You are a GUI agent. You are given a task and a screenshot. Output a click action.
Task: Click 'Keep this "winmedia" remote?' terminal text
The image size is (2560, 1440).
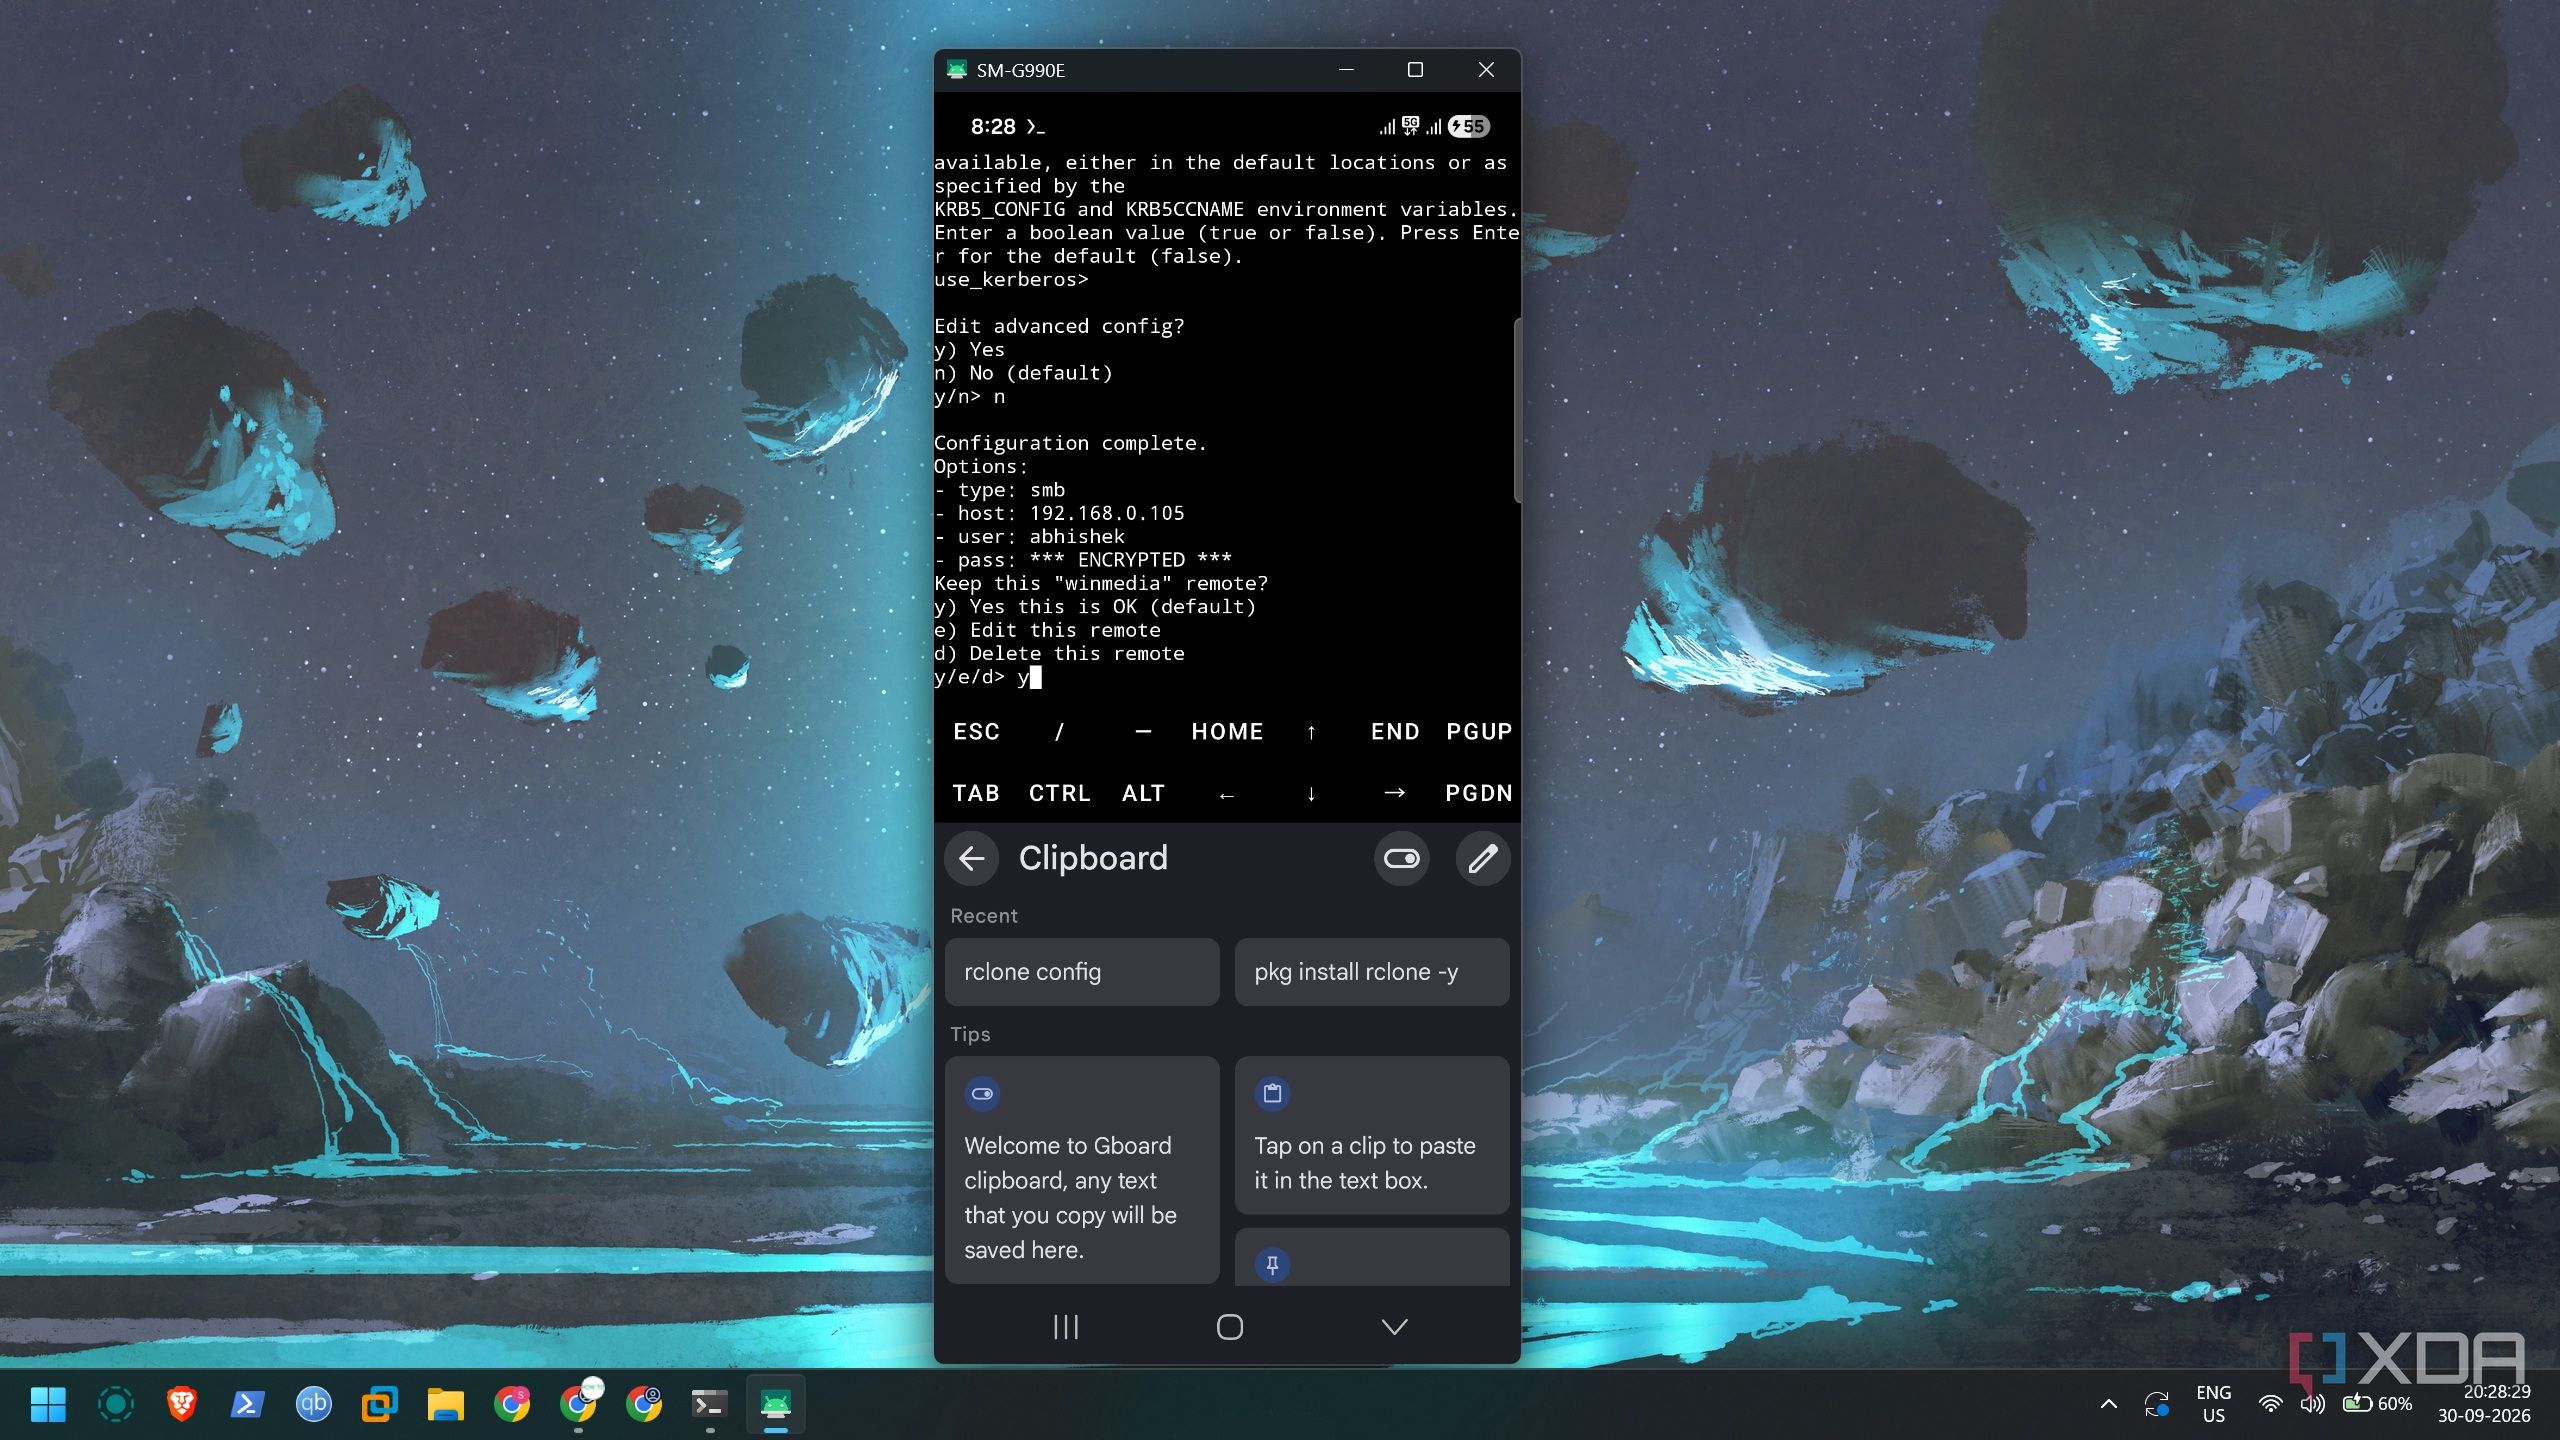point(1101,583)
